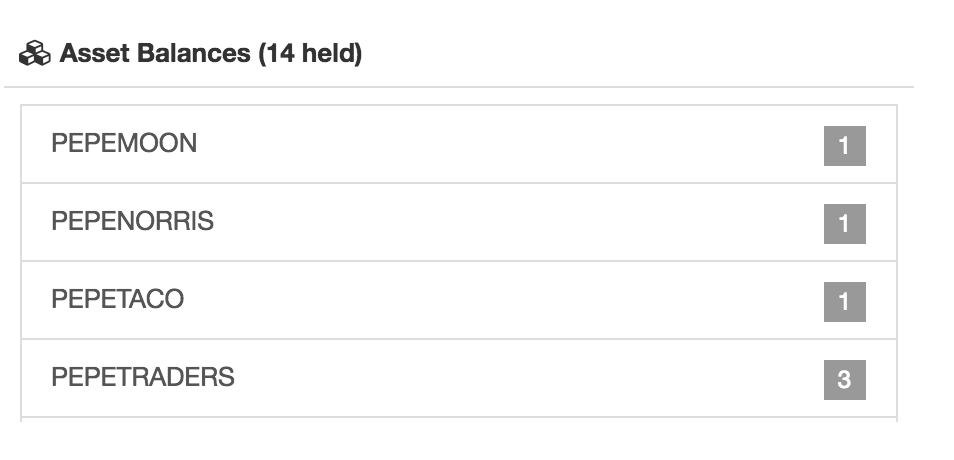Click the divider line under the heading
Screen dimensions: 954x460
pos(459,87)
